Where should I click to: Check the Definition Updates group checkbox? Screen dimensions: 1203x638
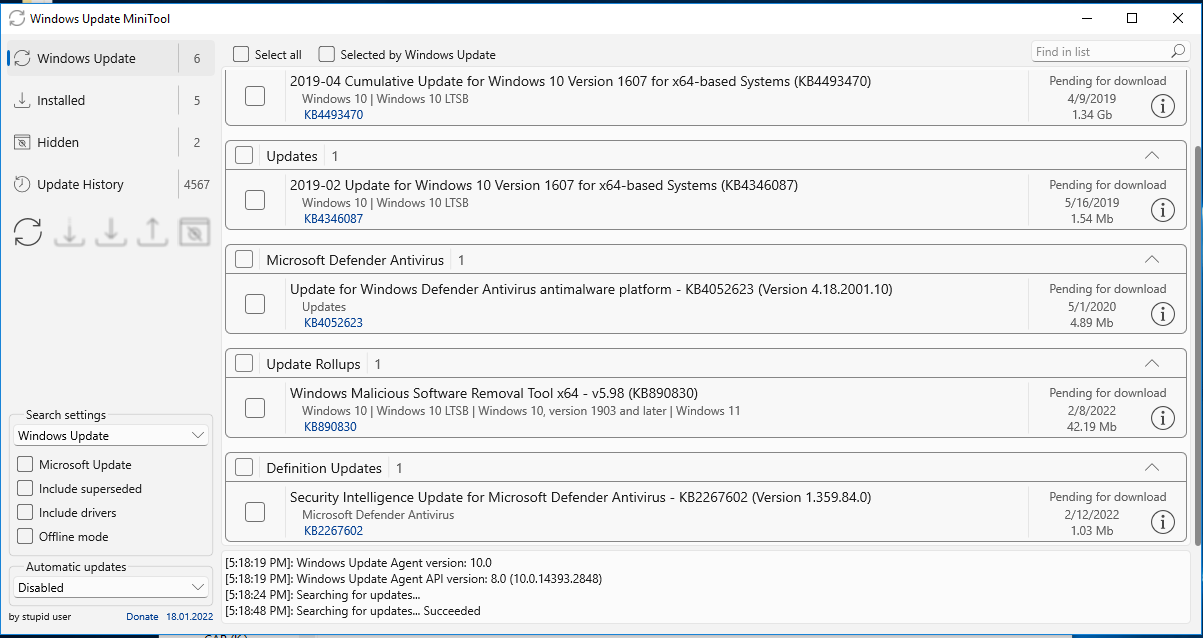point(244,467)
